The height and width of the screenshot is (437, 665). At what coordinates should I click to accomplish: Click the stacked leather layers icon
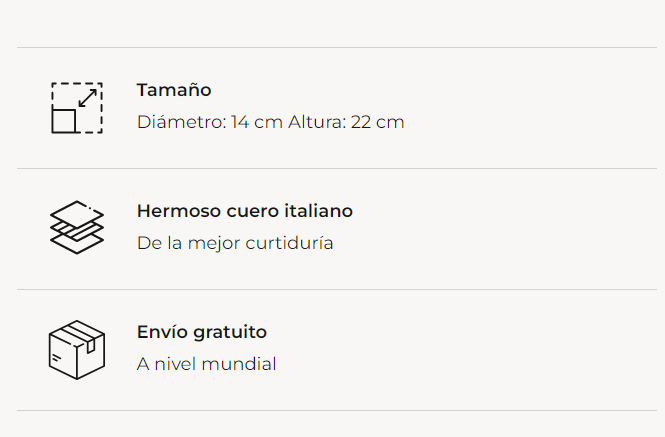coord(77,228)
